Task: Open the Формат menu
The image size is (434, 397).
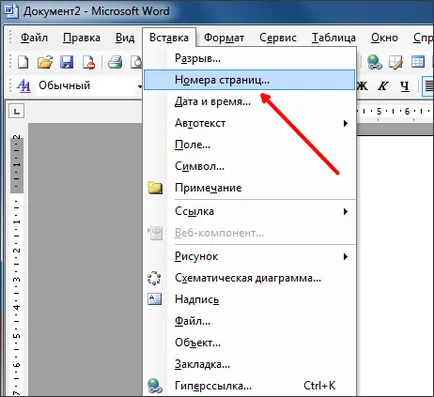Action: (224, 38)
